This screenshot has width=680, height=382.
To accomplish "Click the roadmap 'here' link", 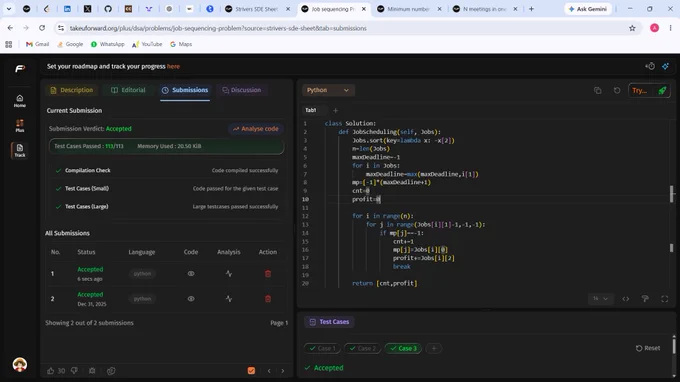I will coord(173,66).
